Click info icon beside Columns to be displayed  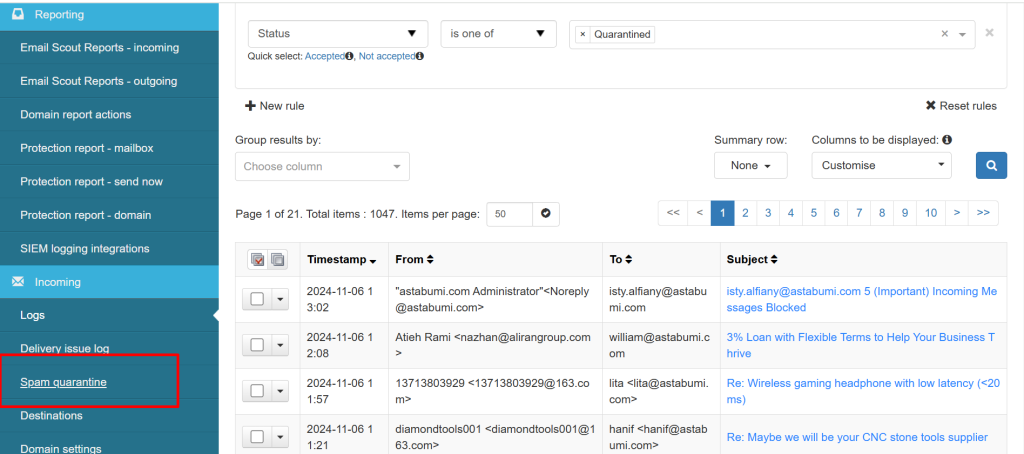[946, 140]
